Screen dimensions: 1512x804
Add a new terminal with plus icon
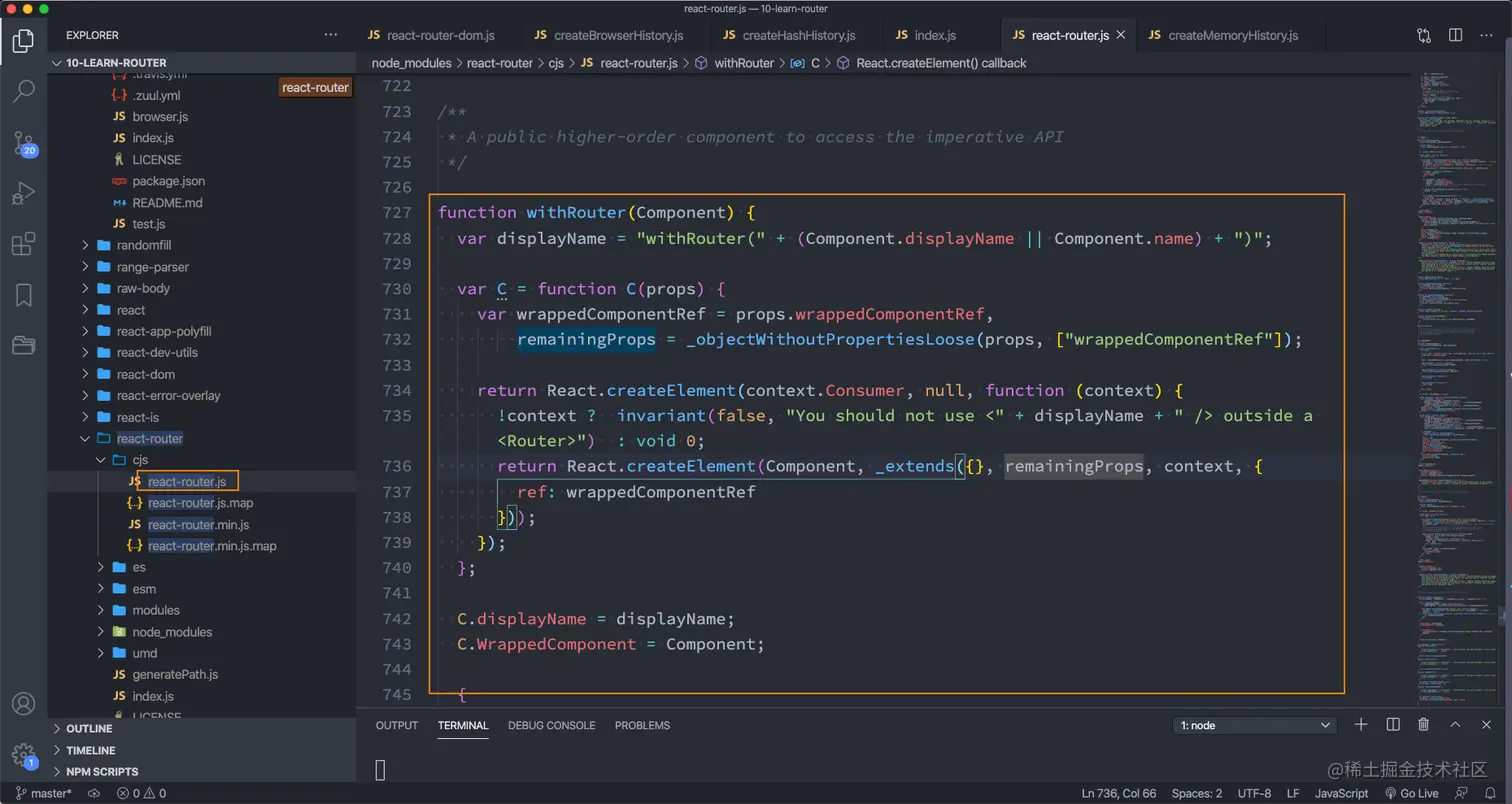(1361, 725)
